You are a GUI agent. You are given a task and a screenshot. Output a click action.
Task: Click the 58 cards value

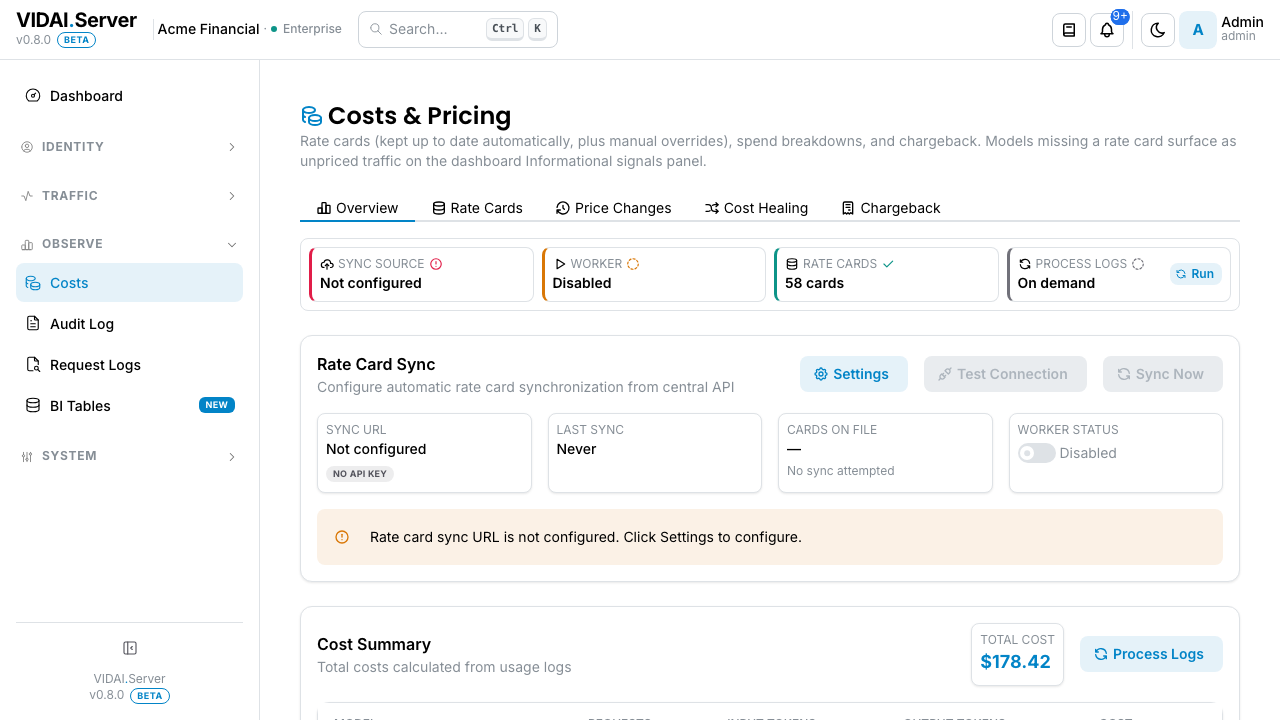pos(815,283)
